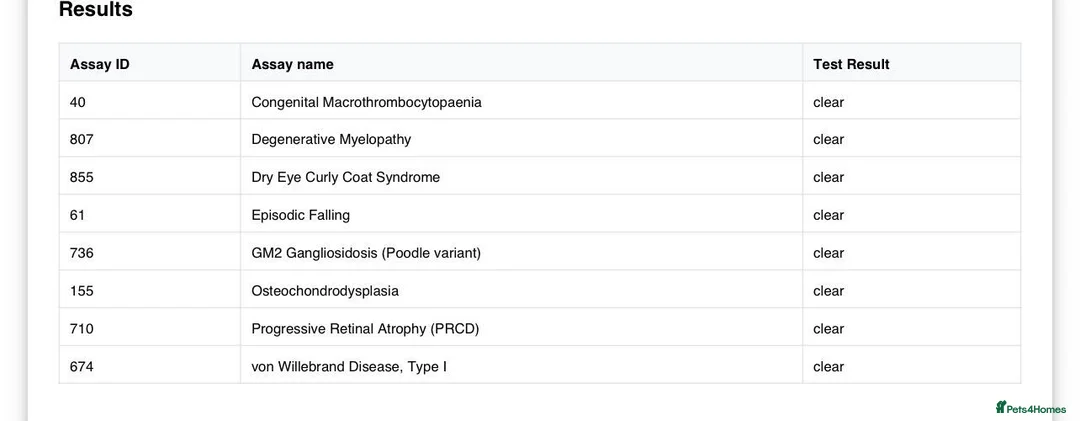Click the Osteochondrodysplasia assay name

click(325, 291)
